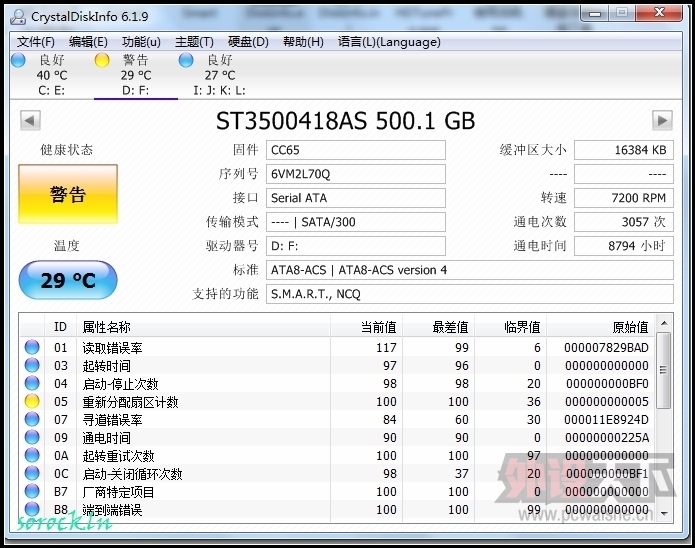Click status orb of row 09 通电时间
695x548 pixels.
(x=32, y=437)
